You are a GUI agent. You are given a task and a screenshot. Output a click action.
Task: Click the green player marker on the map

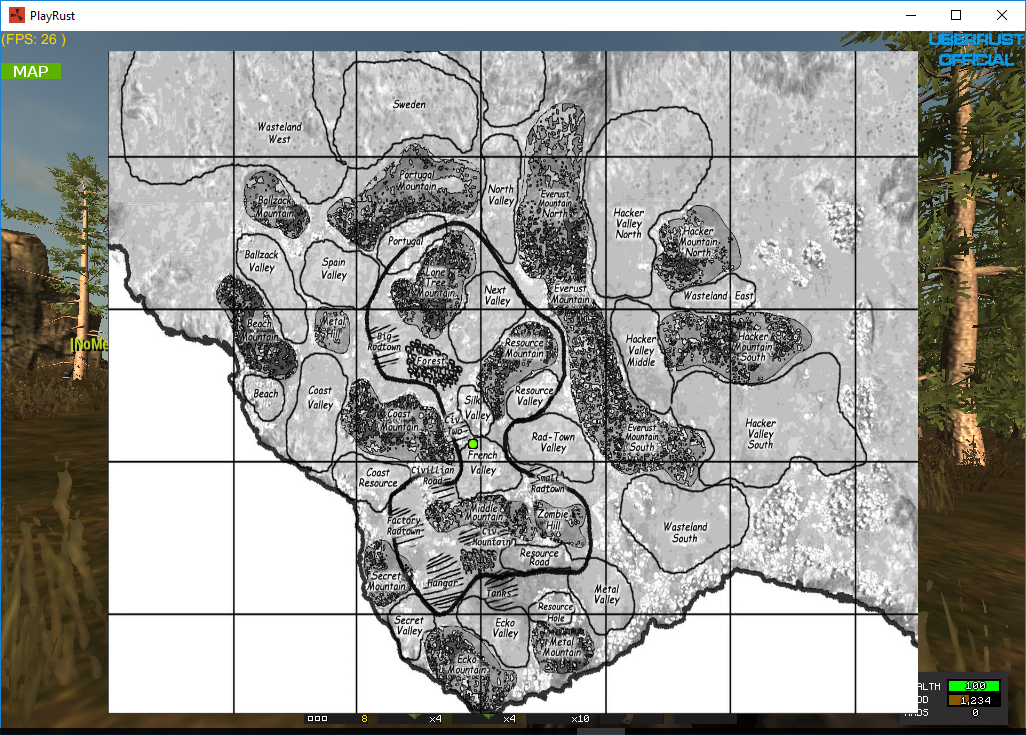point(473,443)
